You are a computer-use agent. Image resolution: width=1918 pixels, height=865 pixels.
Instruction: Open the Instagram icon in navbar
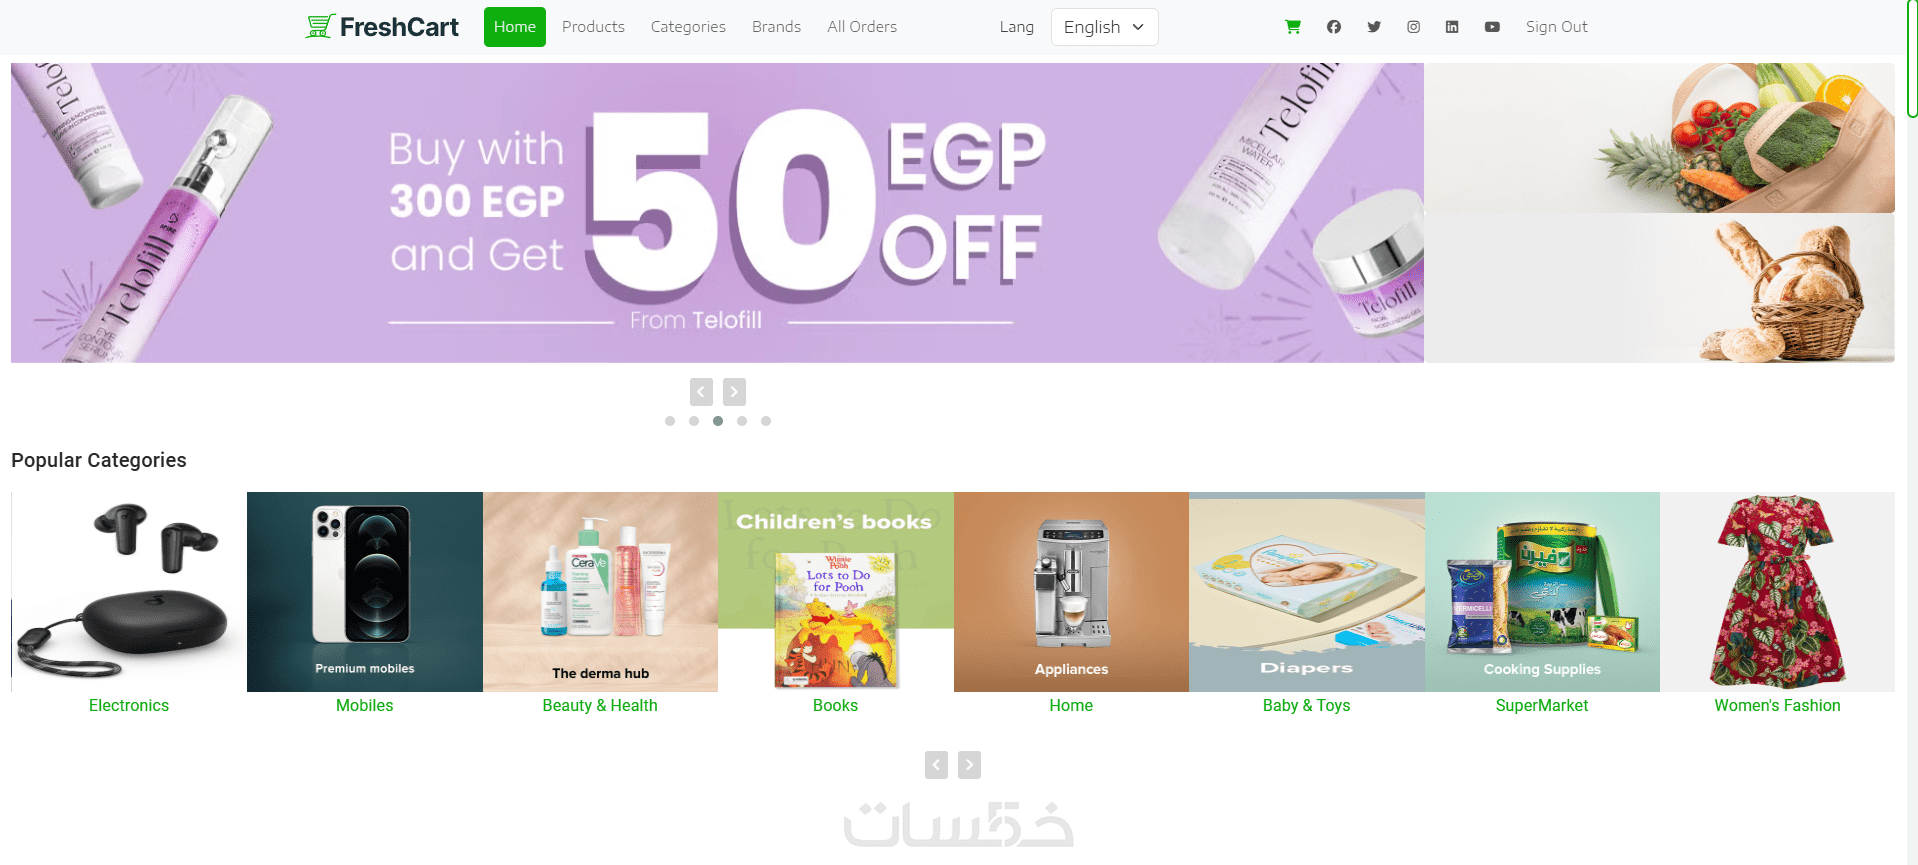tap(1413, 27)
